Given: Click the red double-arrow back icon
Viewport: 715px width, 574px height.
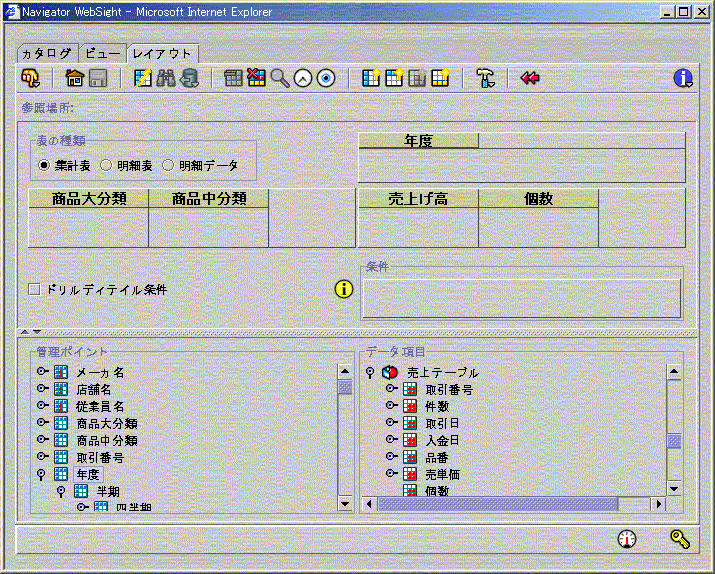Looking at the screenshot, I should click(x=530, y=78).
